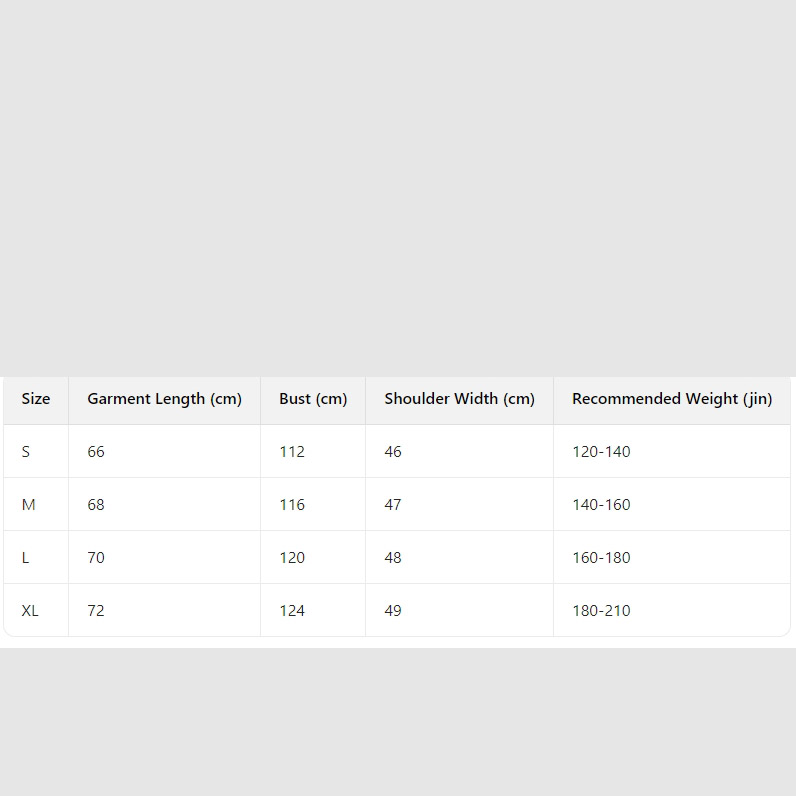Click shoulder width value 48

pyautogui.click(x=393, y=558)
